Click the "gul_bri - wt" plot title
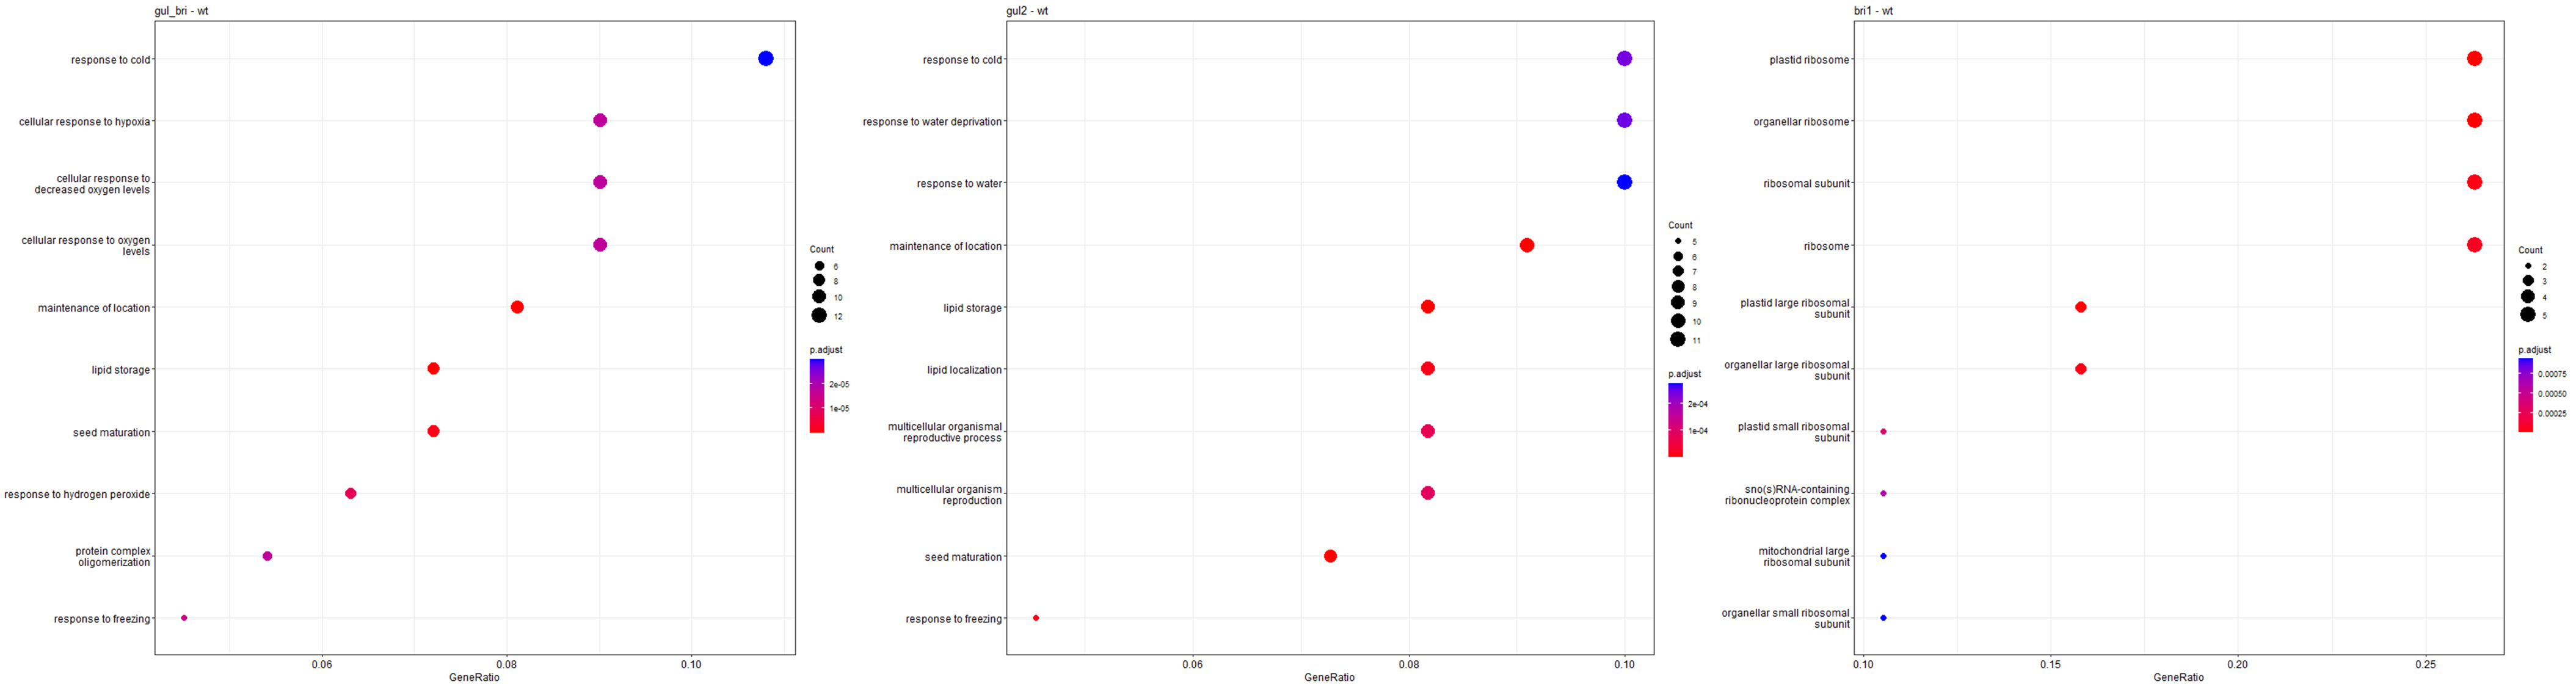The width and height of the screenshot is (2576, 687). coord(181,11)
